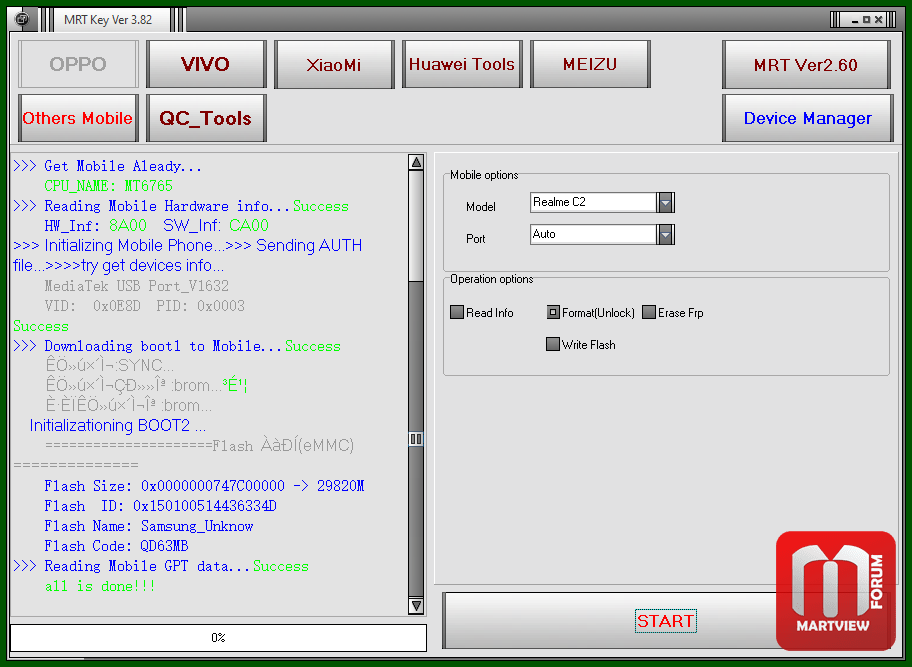
Task: Switch to the VIVO tab
Action: pos(206,64)
